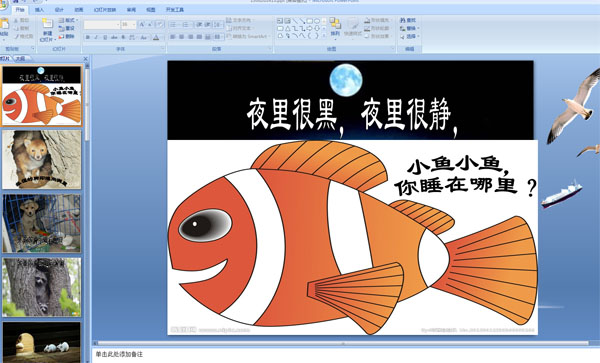Switch to the Insert (插入) ribbon tab
Screen dimensions: 600x363
click(39, 10)
